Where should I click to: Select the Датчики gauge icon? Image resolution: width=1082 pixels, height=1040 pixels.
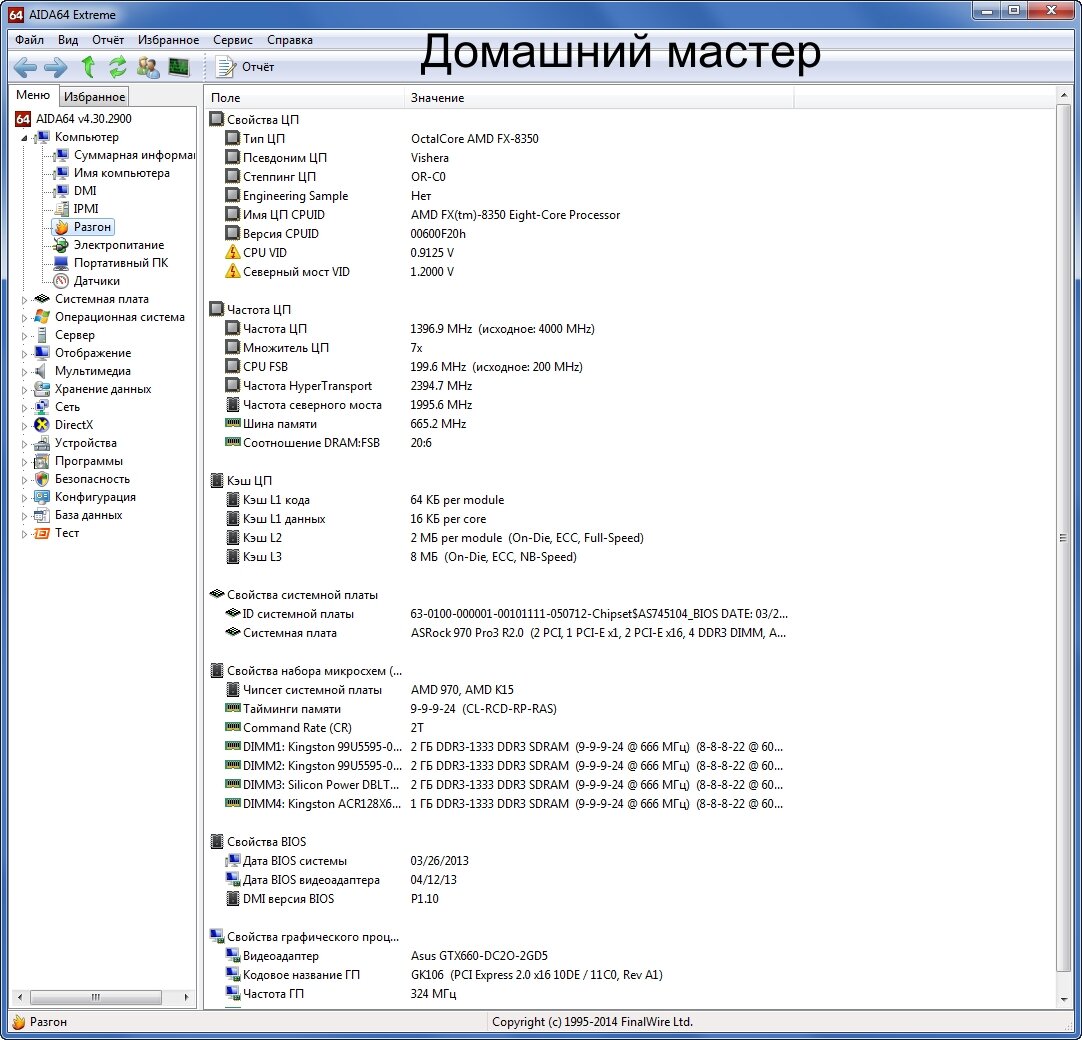click(61, 281)
